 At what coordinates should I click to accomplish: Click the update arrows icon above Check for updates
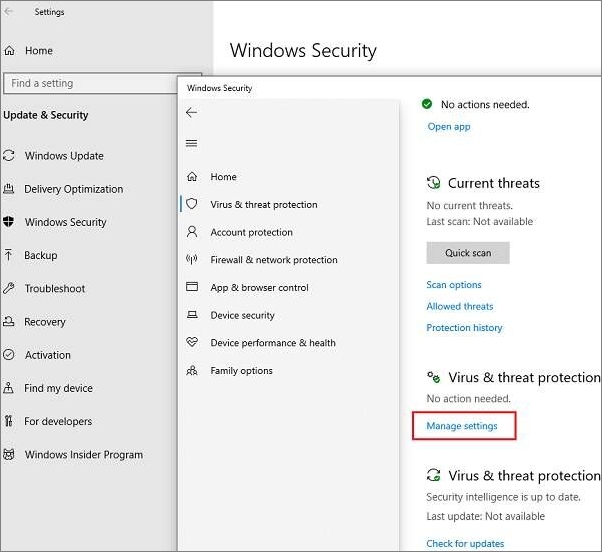(x=434, y=475)
